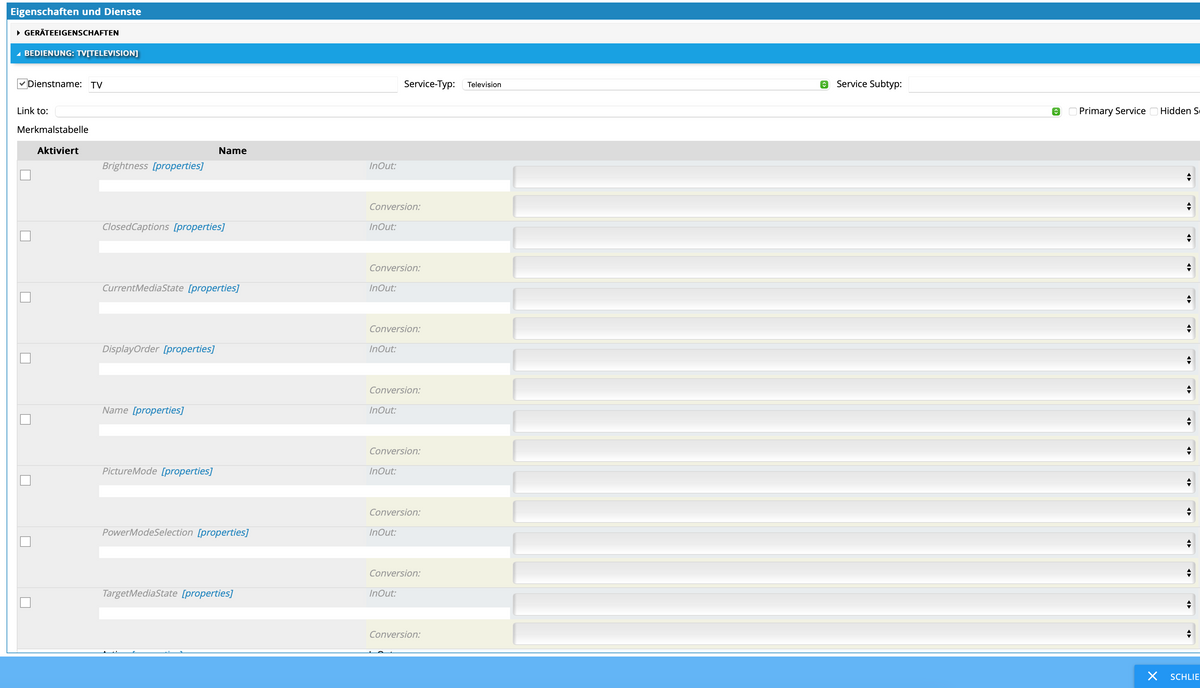The image size is (1200, 688).
Task: Open the PictureMode InOut dropdown
Action: click(x=855, y=482)
